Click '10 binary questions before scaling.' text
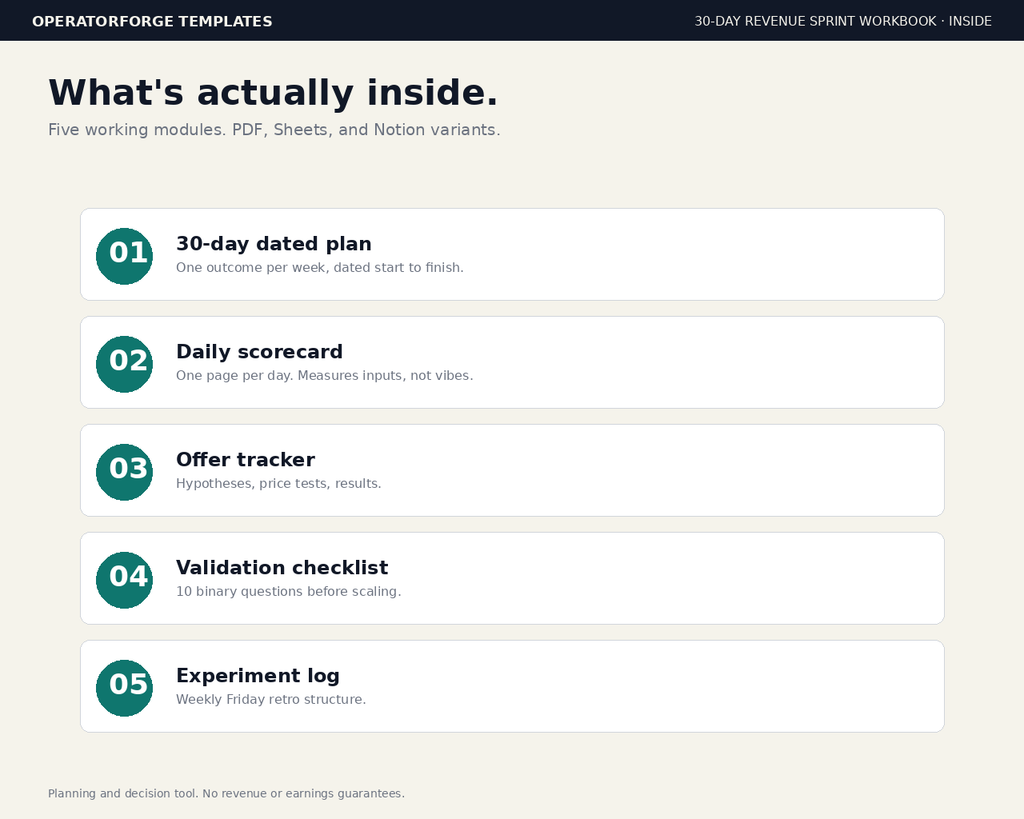 point(289,591)
